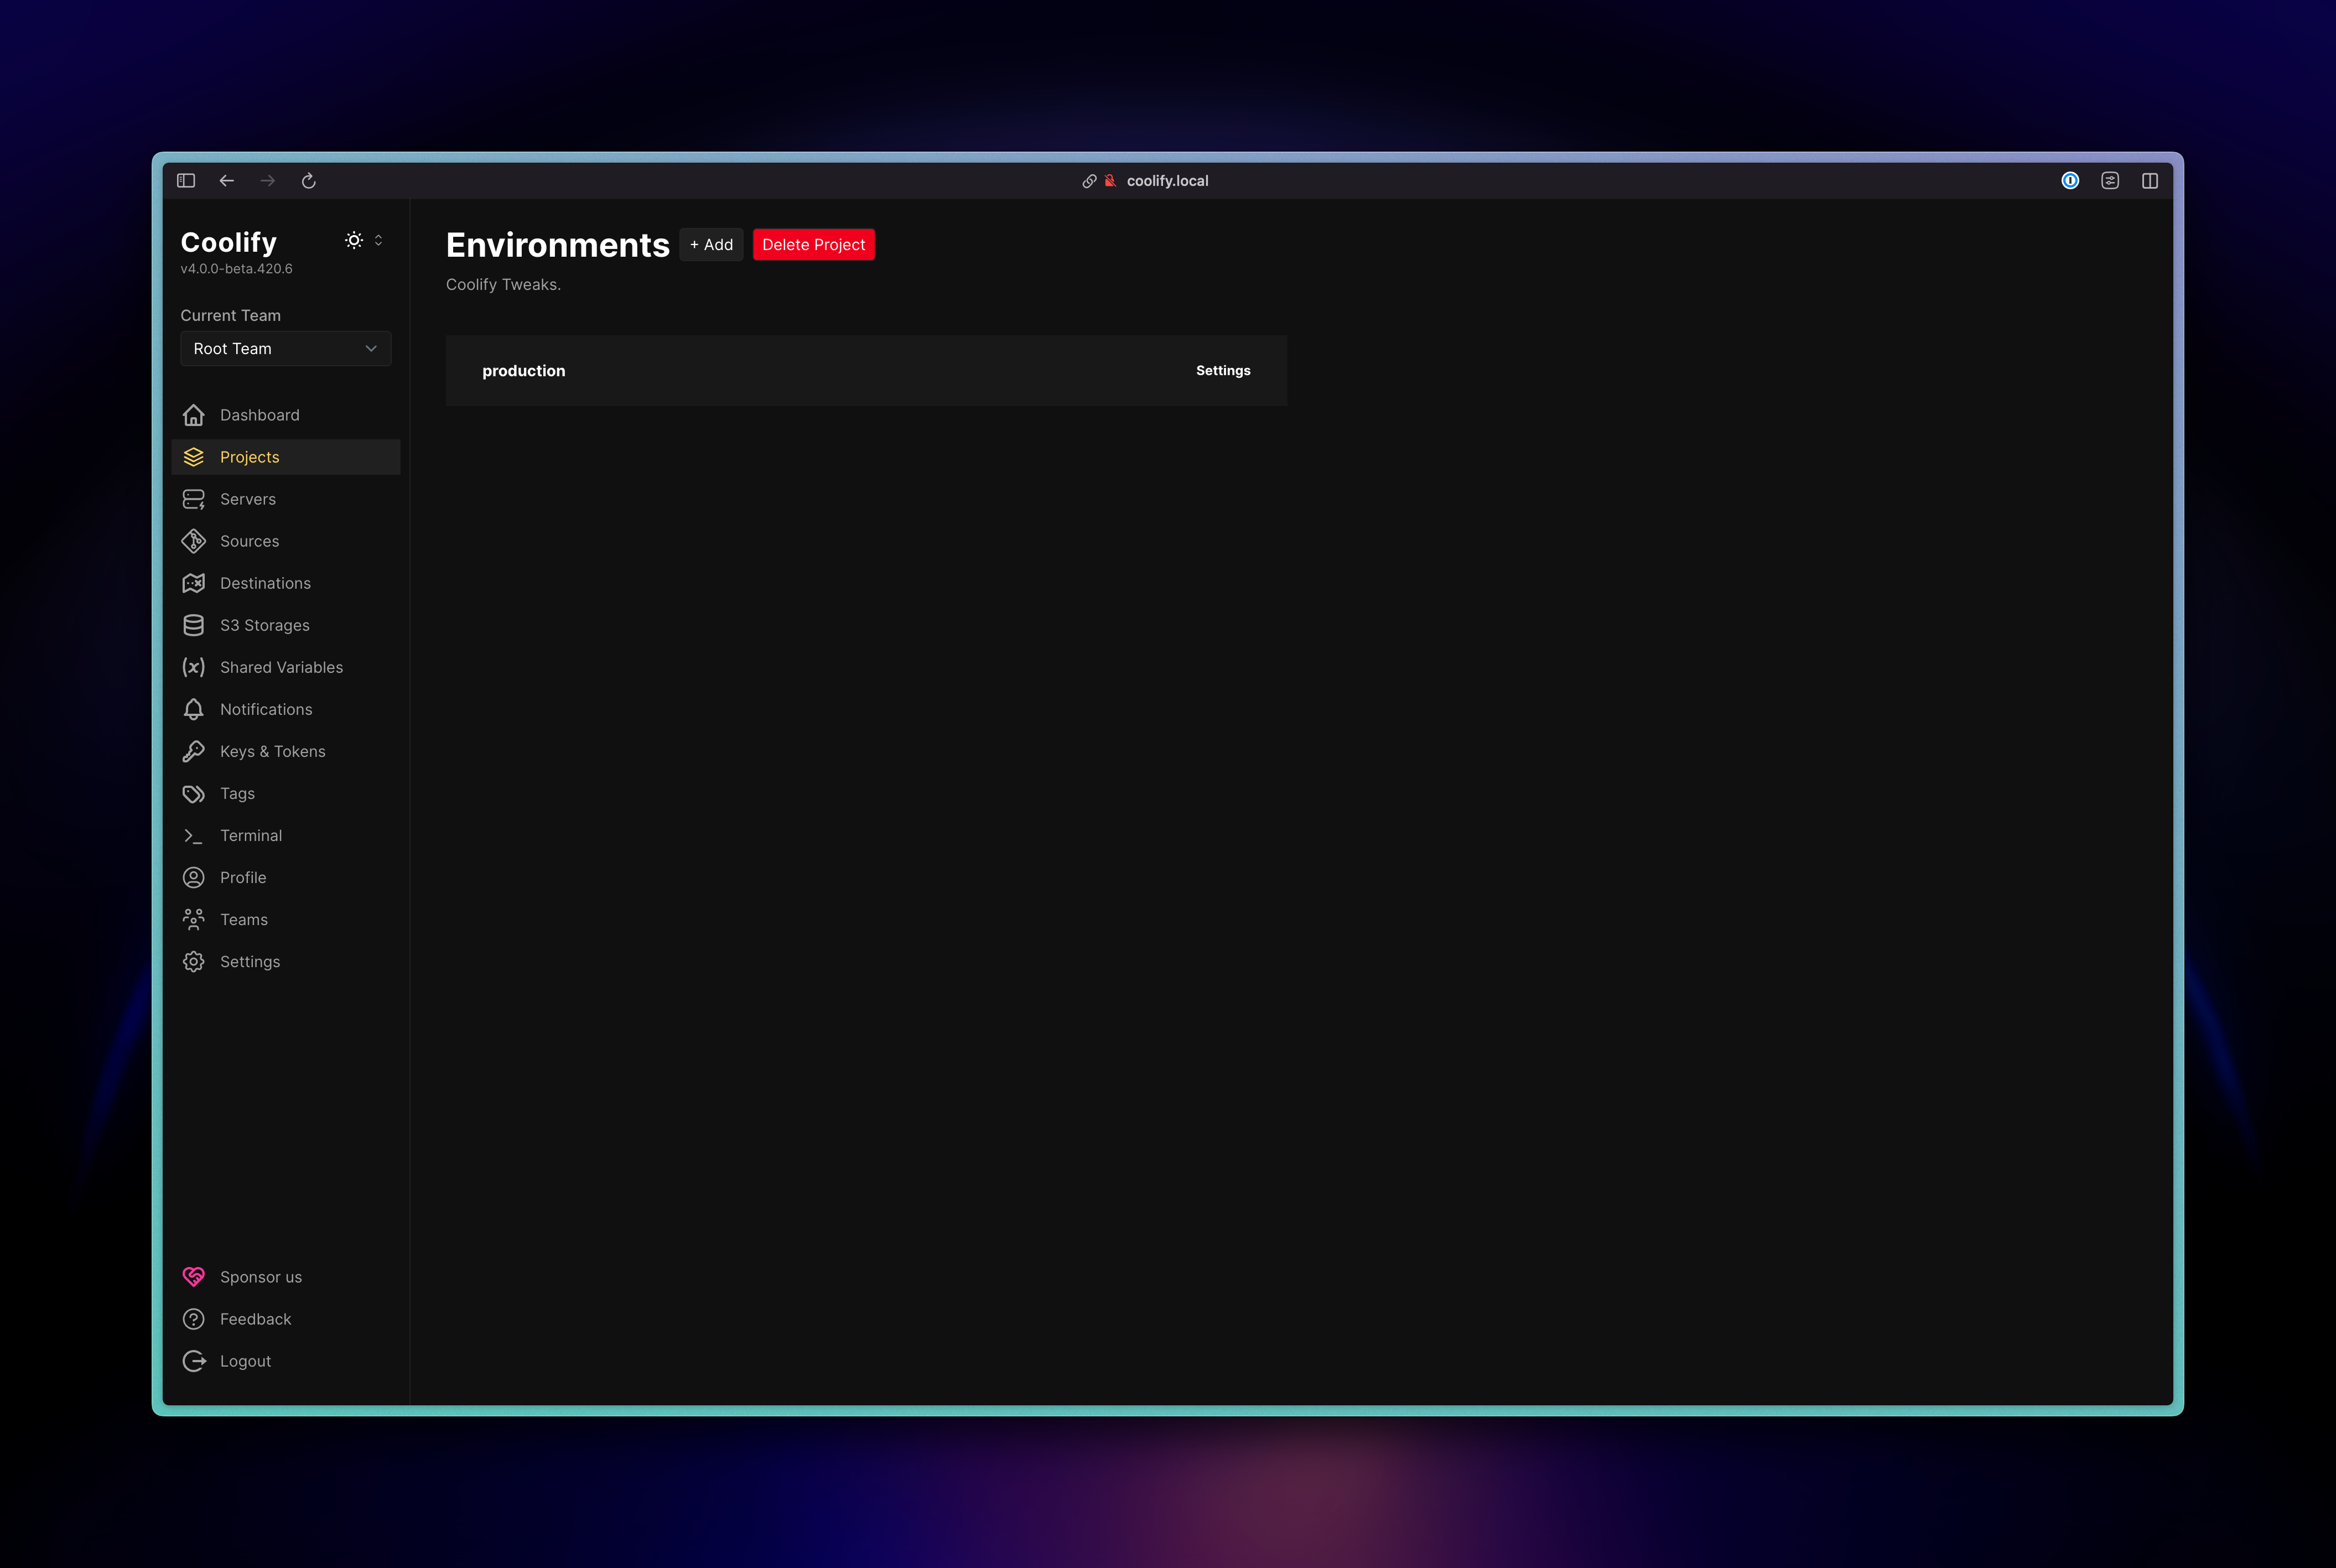This screenshot has height=1568, width=2336.
Task: Click the Sources git icon
Action: [193, 541]
